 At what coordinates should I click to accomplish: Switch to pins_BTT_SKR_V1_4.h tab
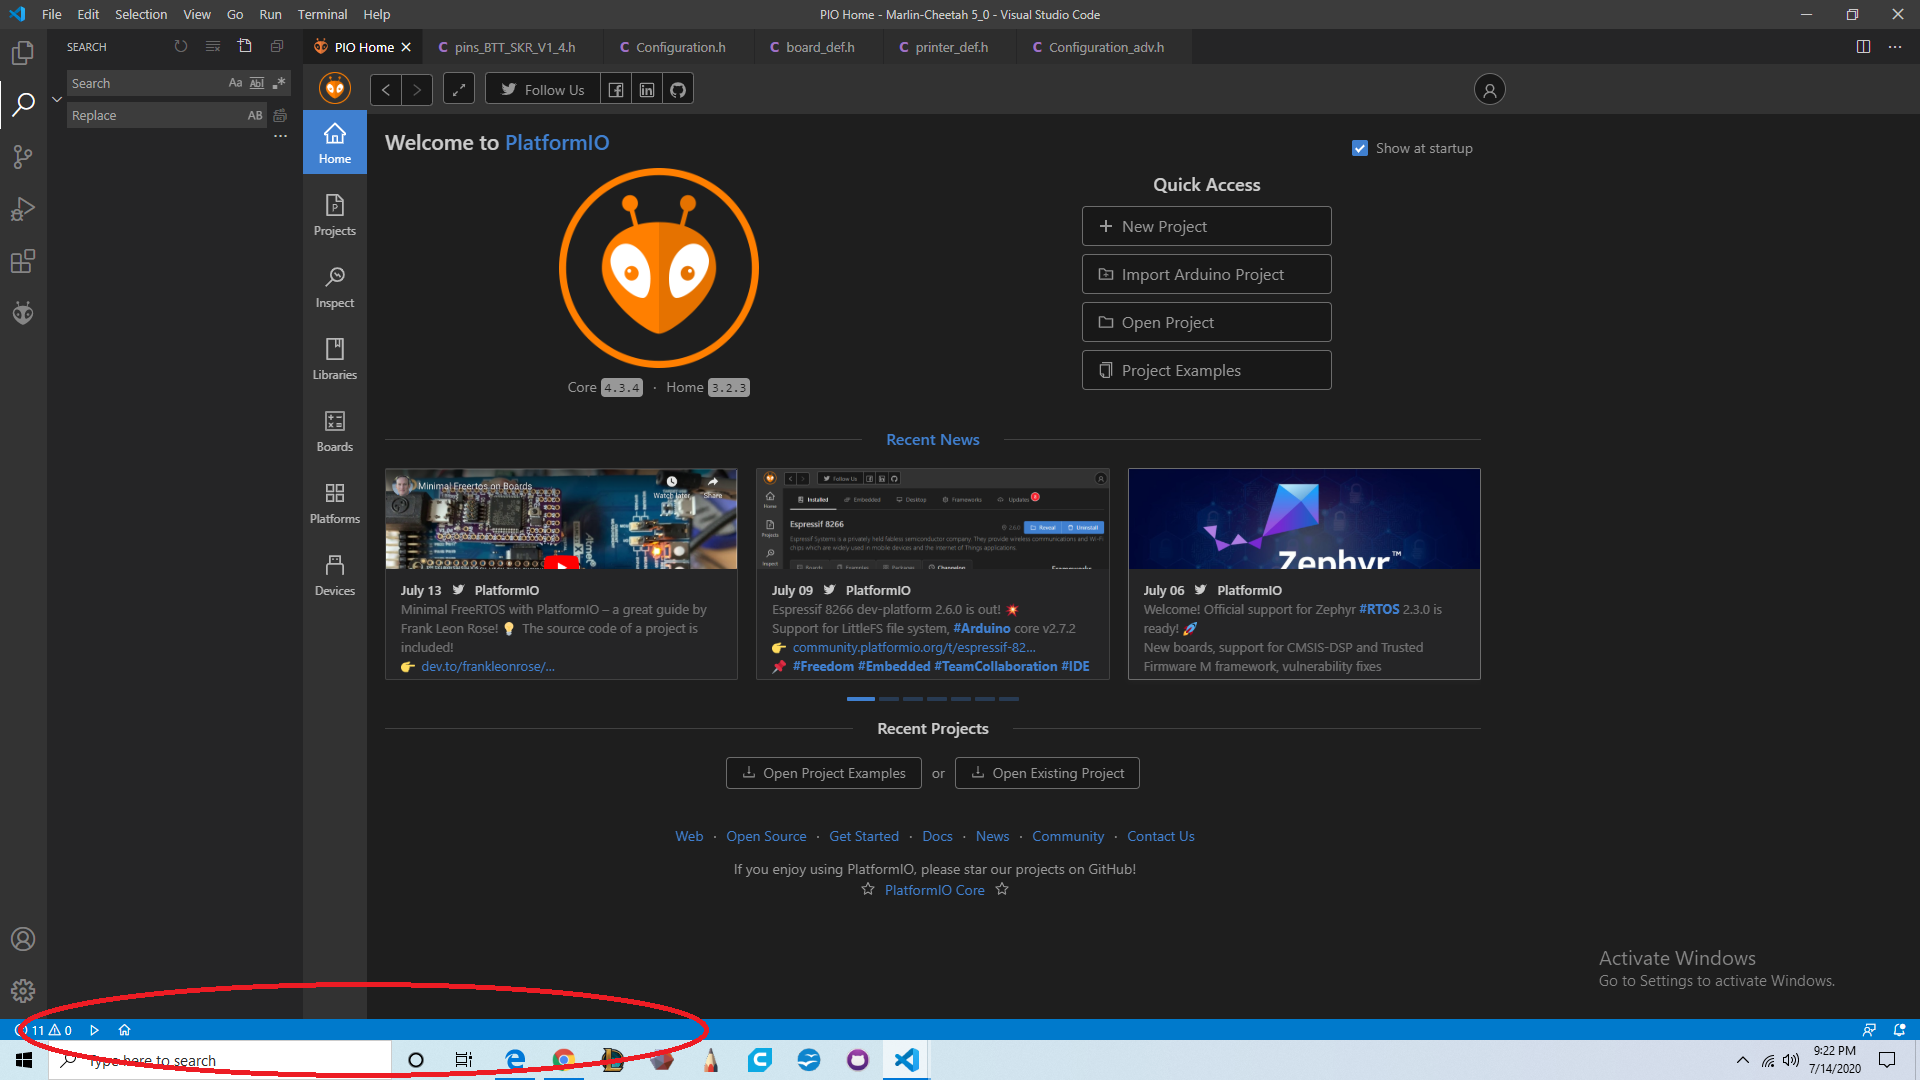pyautogui.click(x=514, y=47)
